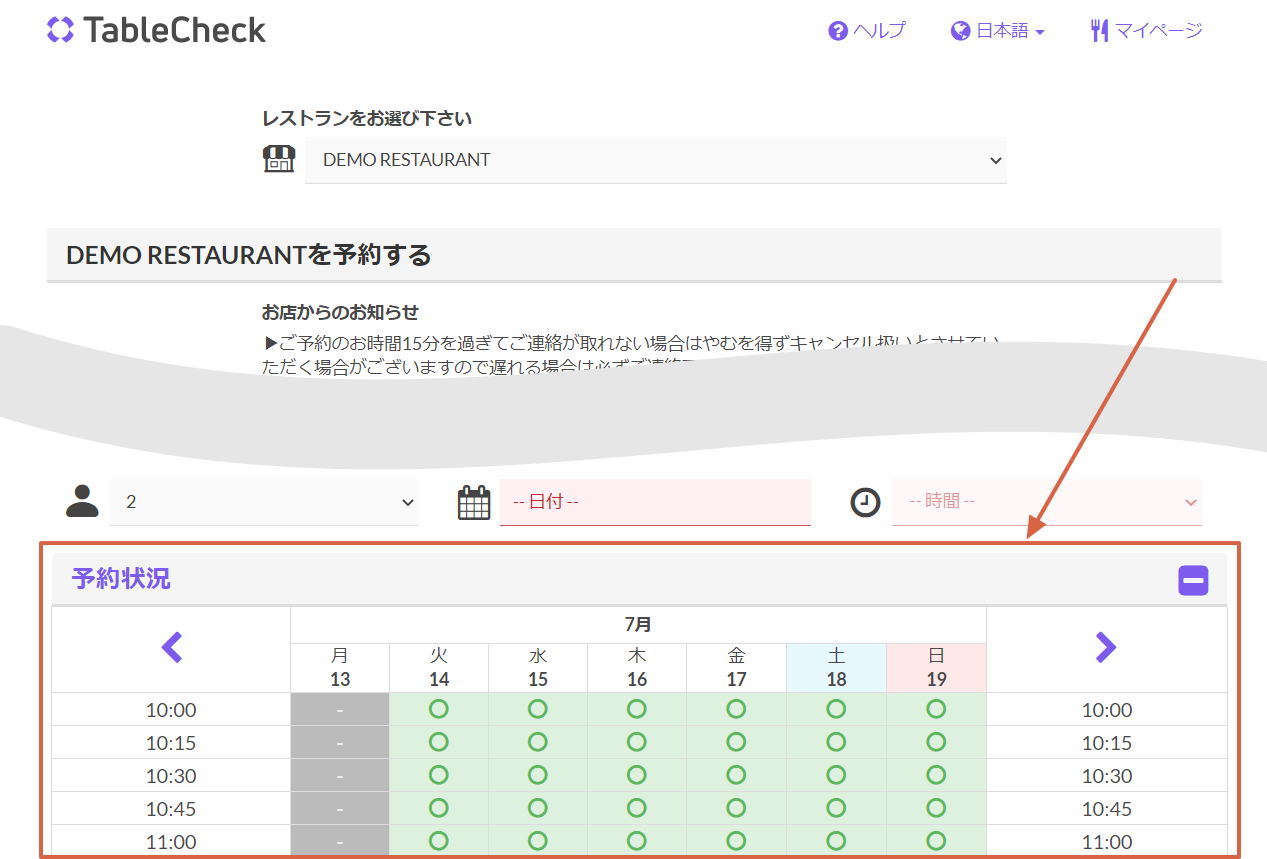Select the 水 15 column header
The width and height of the screenshot is (1267, 859).
tap(538, 668)
